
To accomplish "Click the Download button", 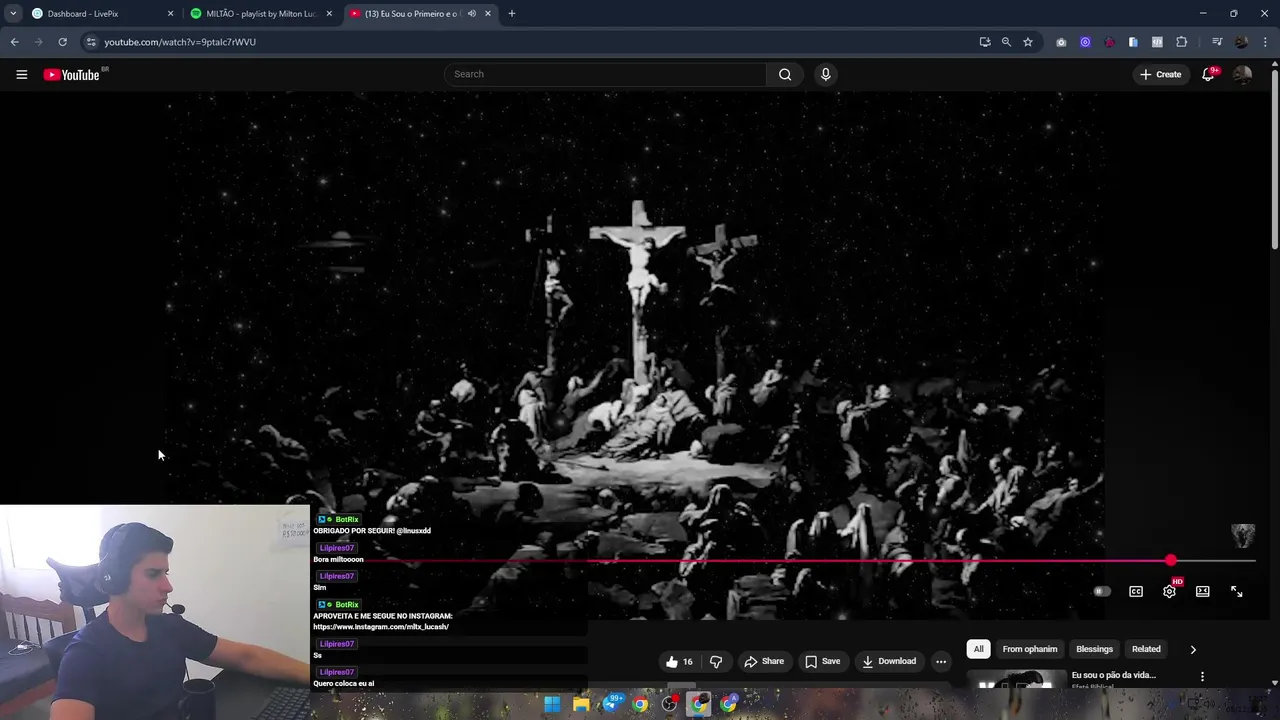I will (x=889, y=661).
